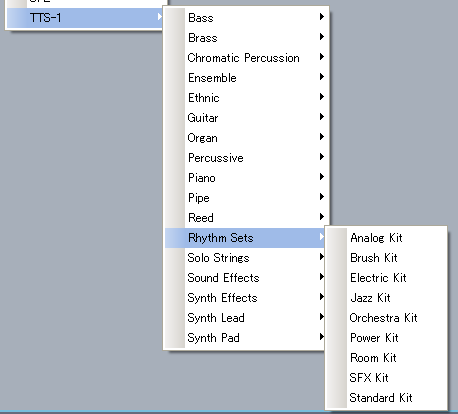Select Standard Kit
Image resolution: width=458 pixels, height=414 pixels.
click(386, 398)
